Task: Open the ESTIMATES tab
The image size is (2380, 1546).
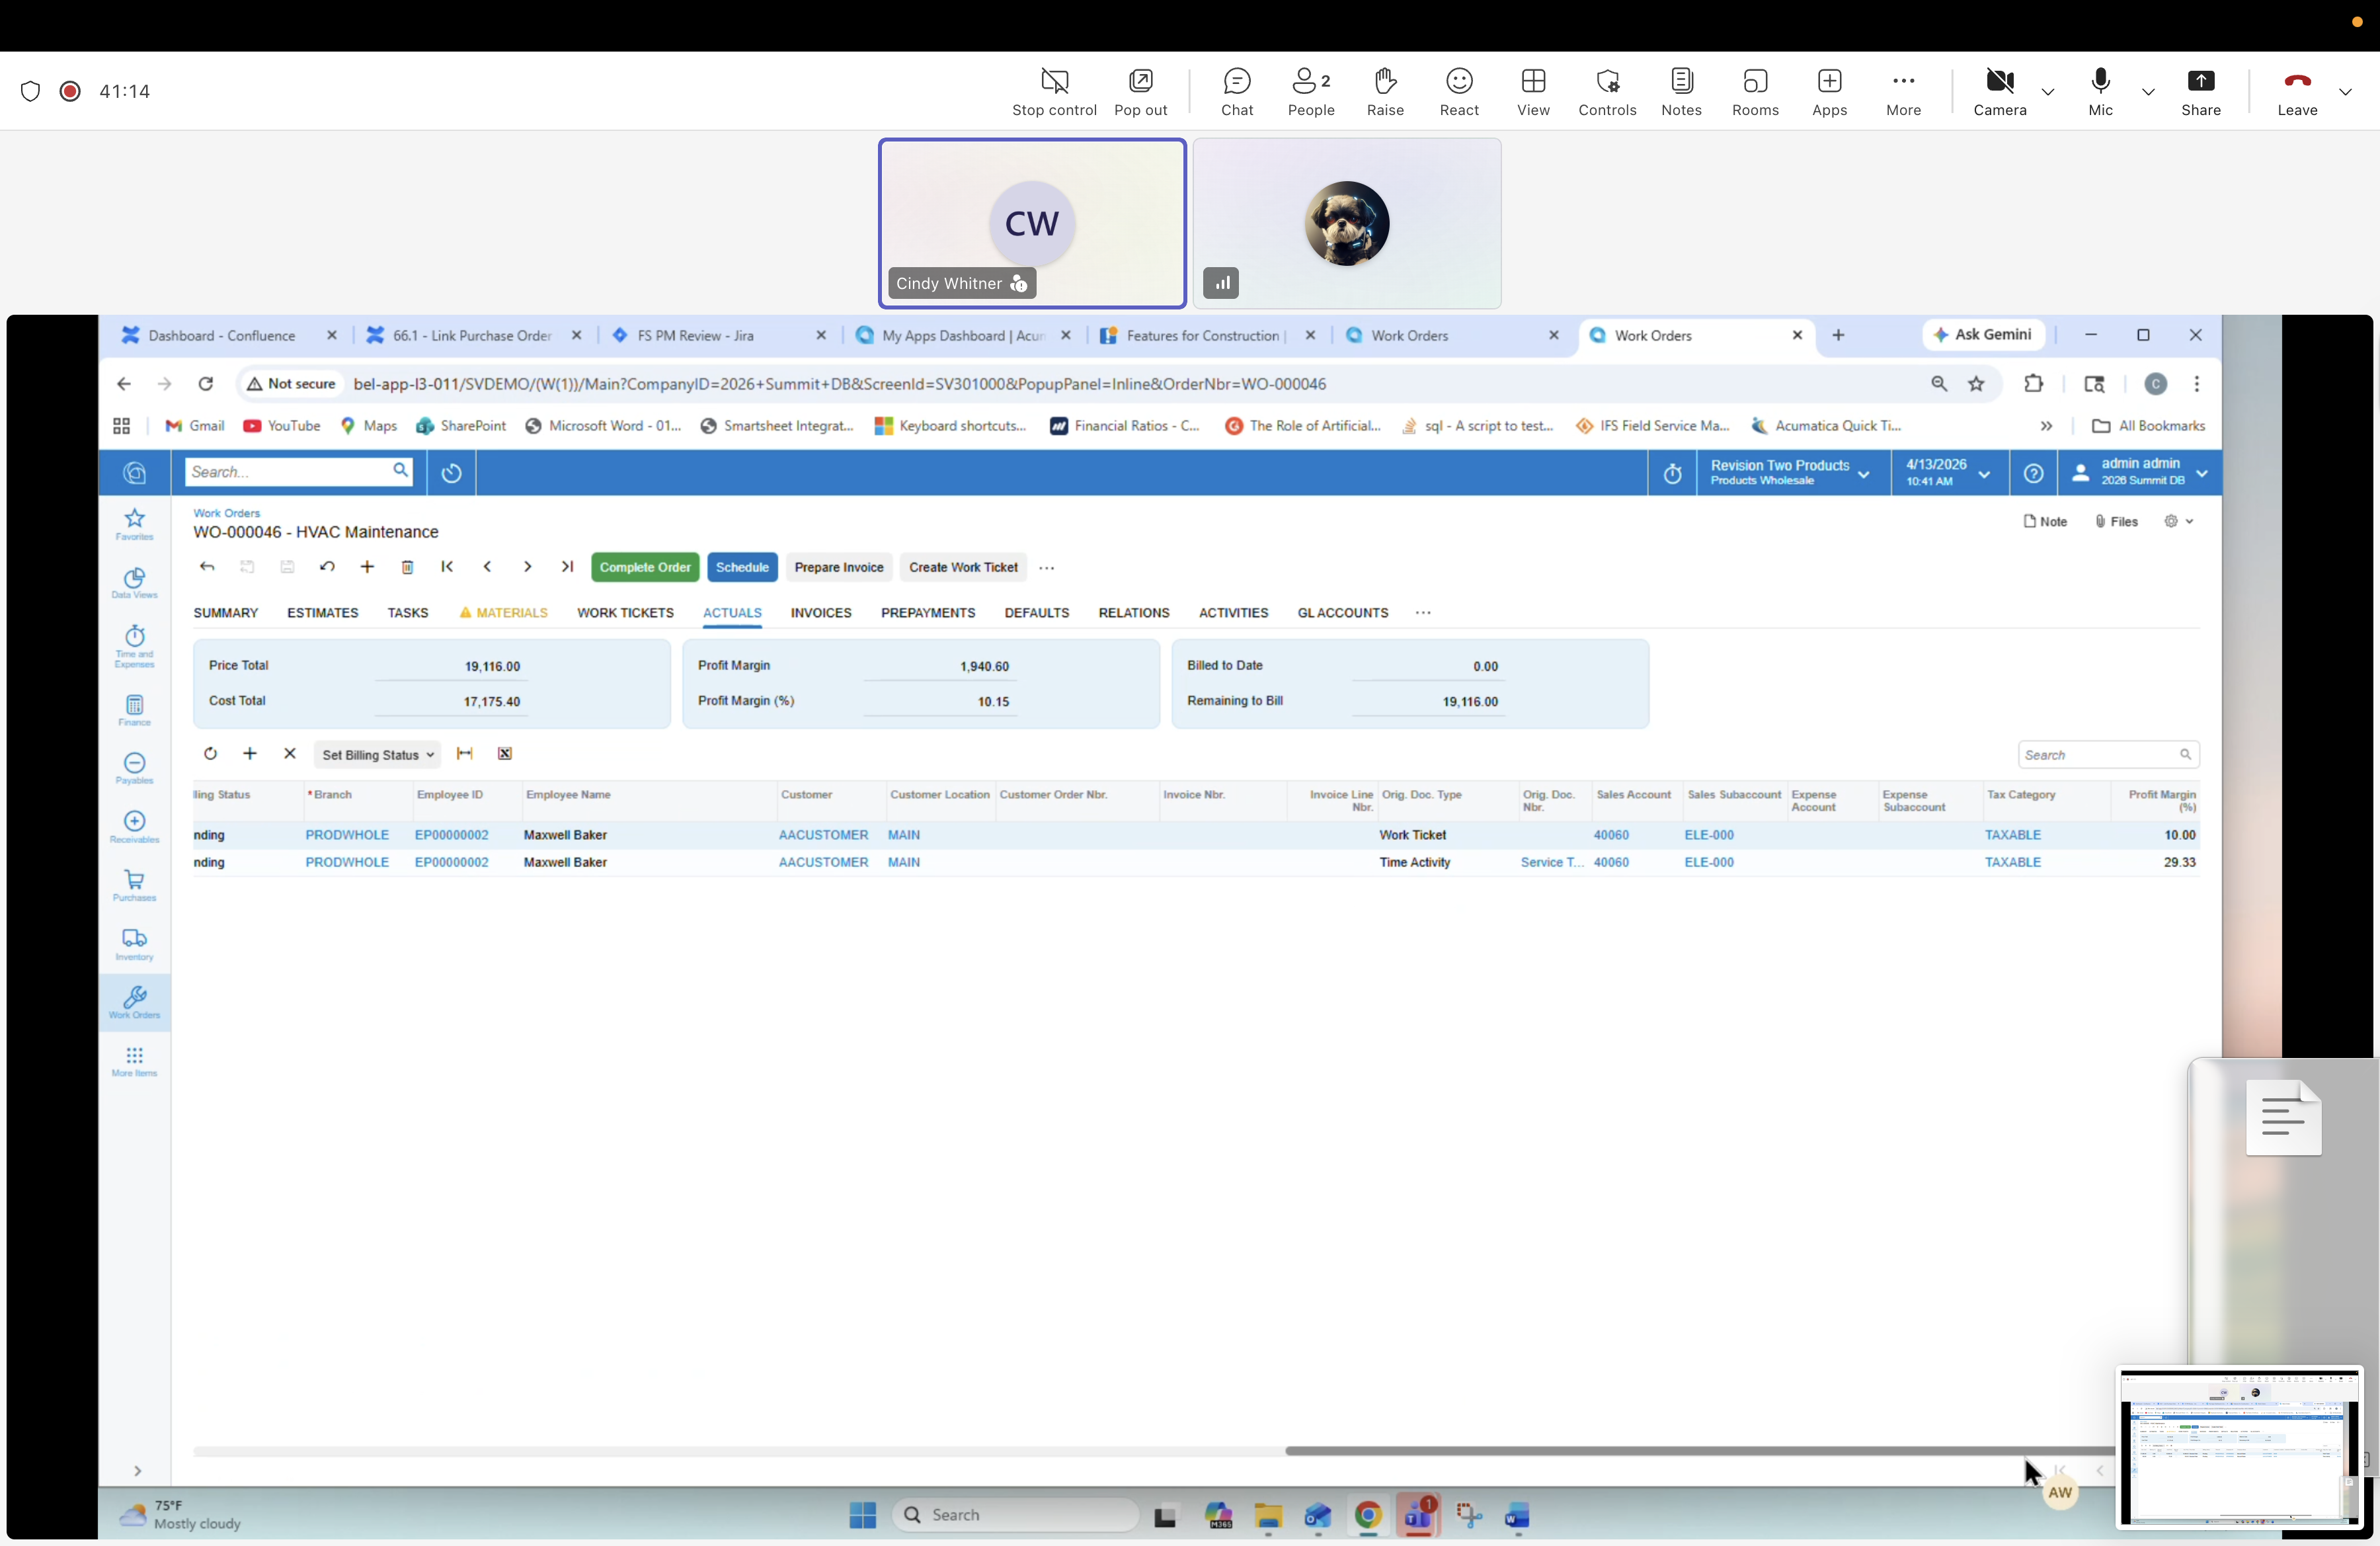Action: (x=322, y=613)
